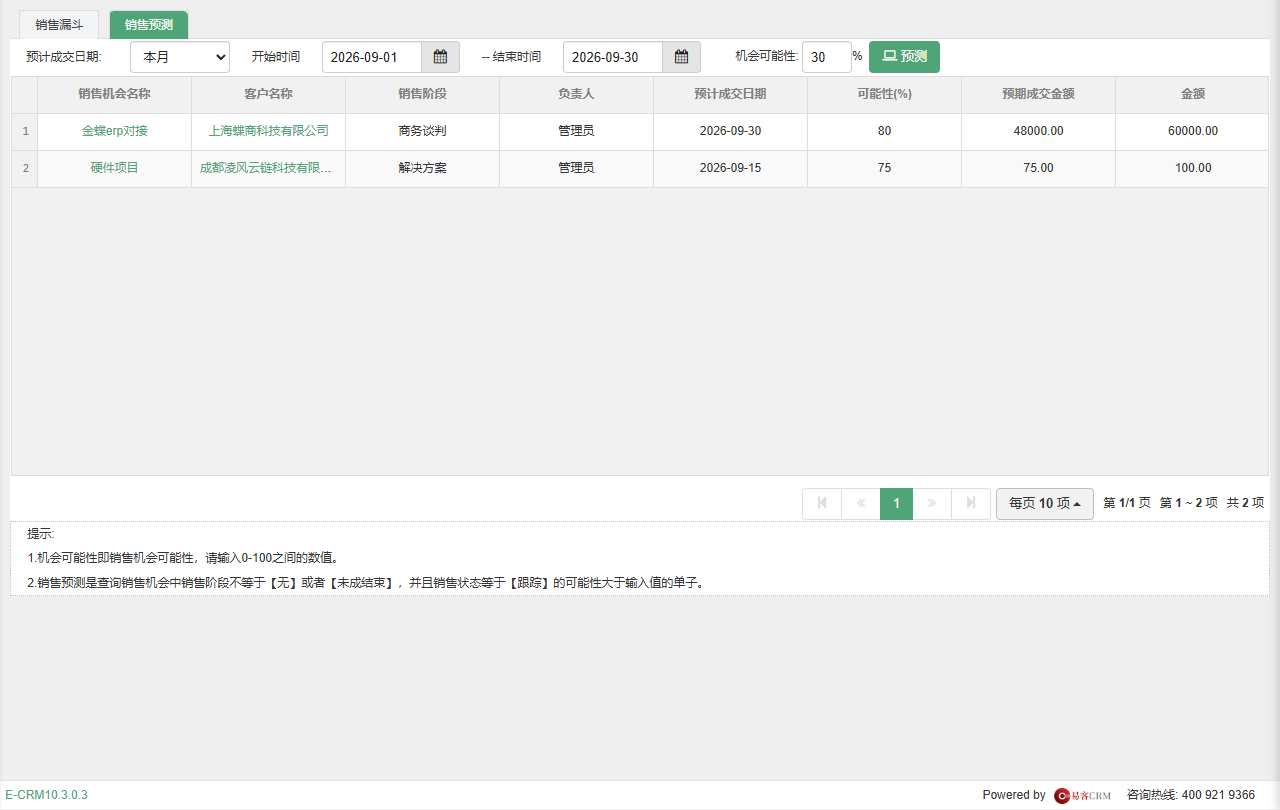Select page 1 in pagination
This screenshot has width=1280, height=810.
click(x=896, y=503)
